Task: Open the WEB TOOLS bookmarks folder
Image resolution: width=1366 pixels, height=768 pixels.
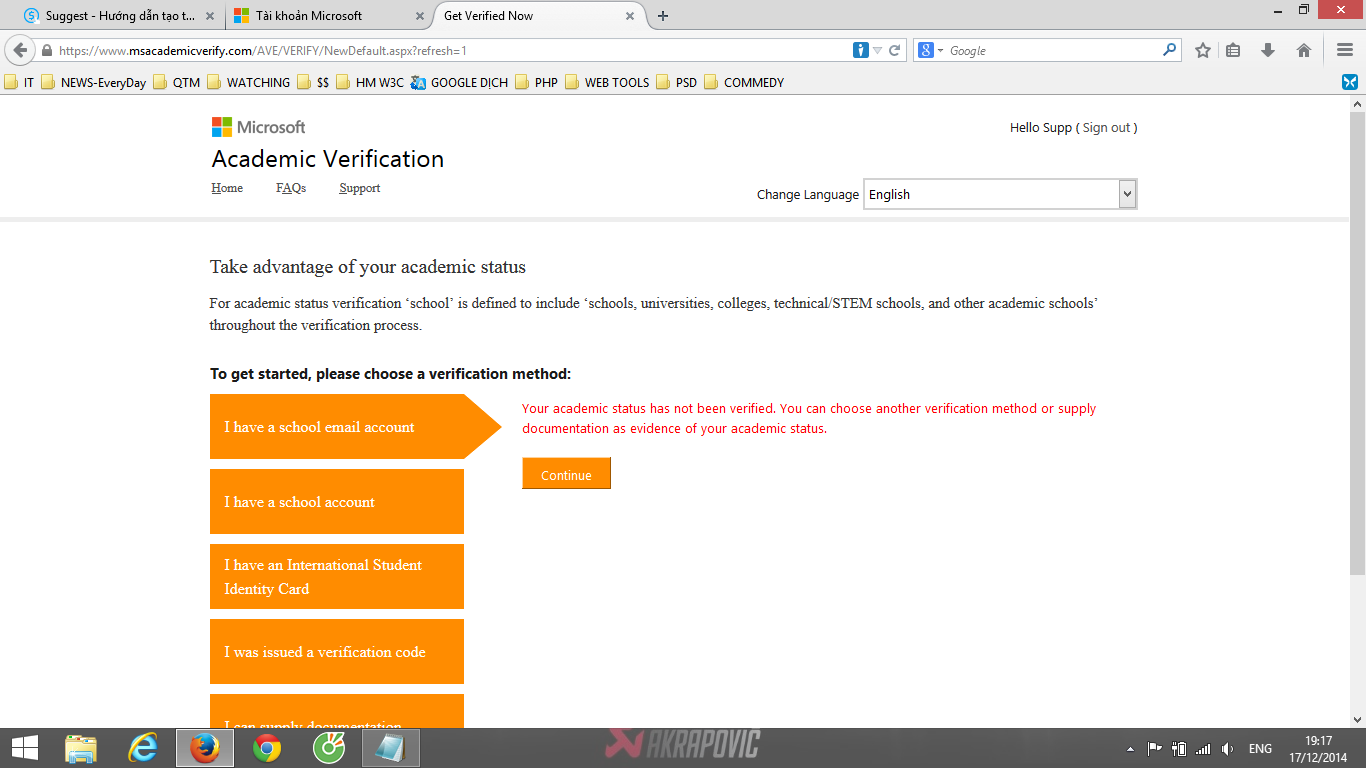Action: (x=608, y=83)
